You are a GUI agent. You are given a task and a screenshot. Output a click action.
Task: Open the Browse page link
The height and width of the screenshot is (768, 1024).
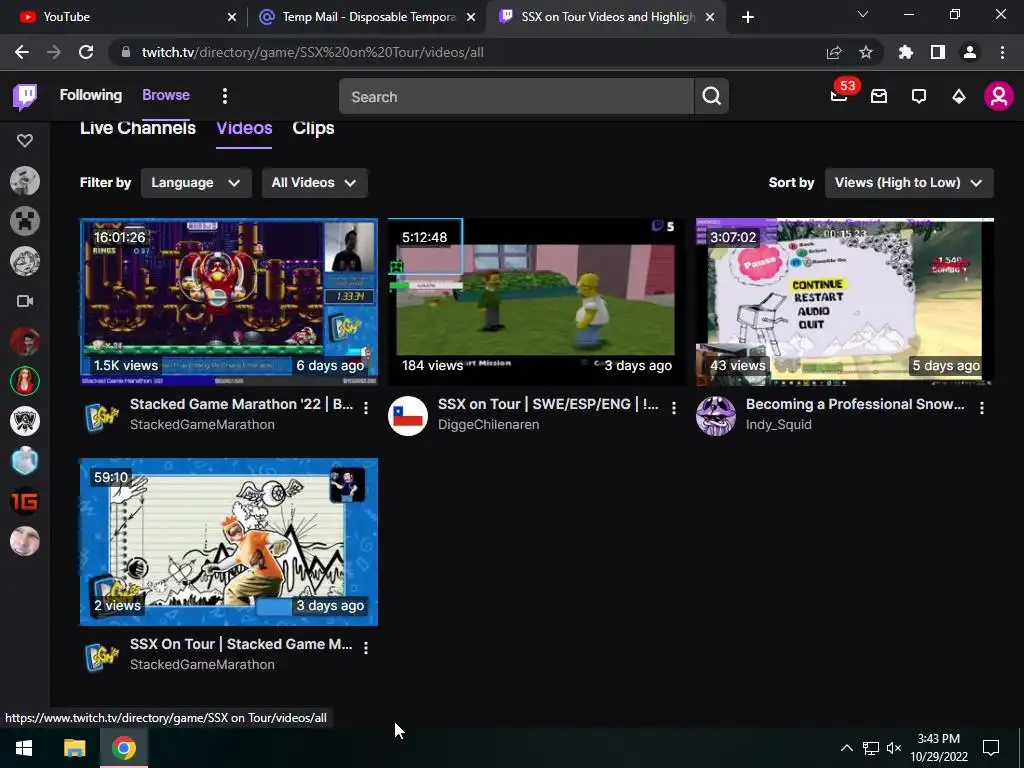tap(166, 95)
